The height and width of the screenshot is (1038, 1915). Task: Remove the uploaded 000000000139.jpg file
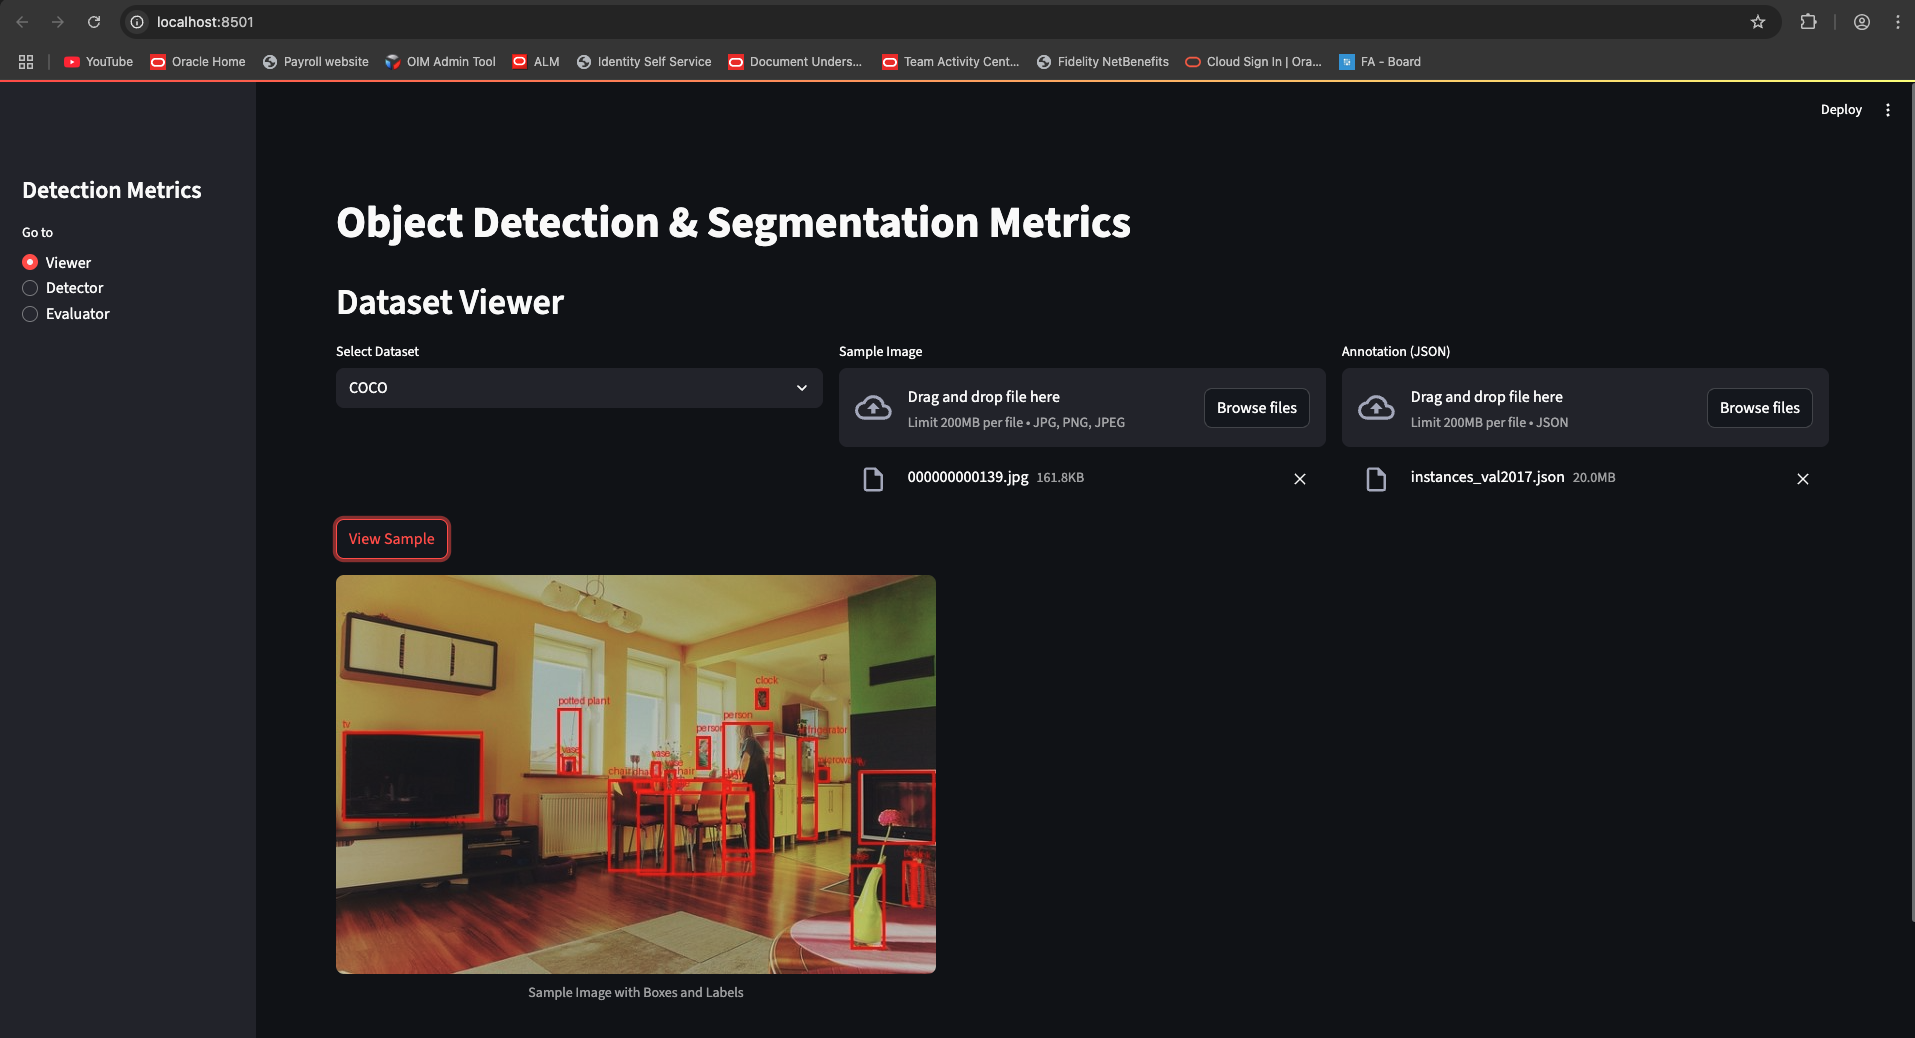(1300, 479)
